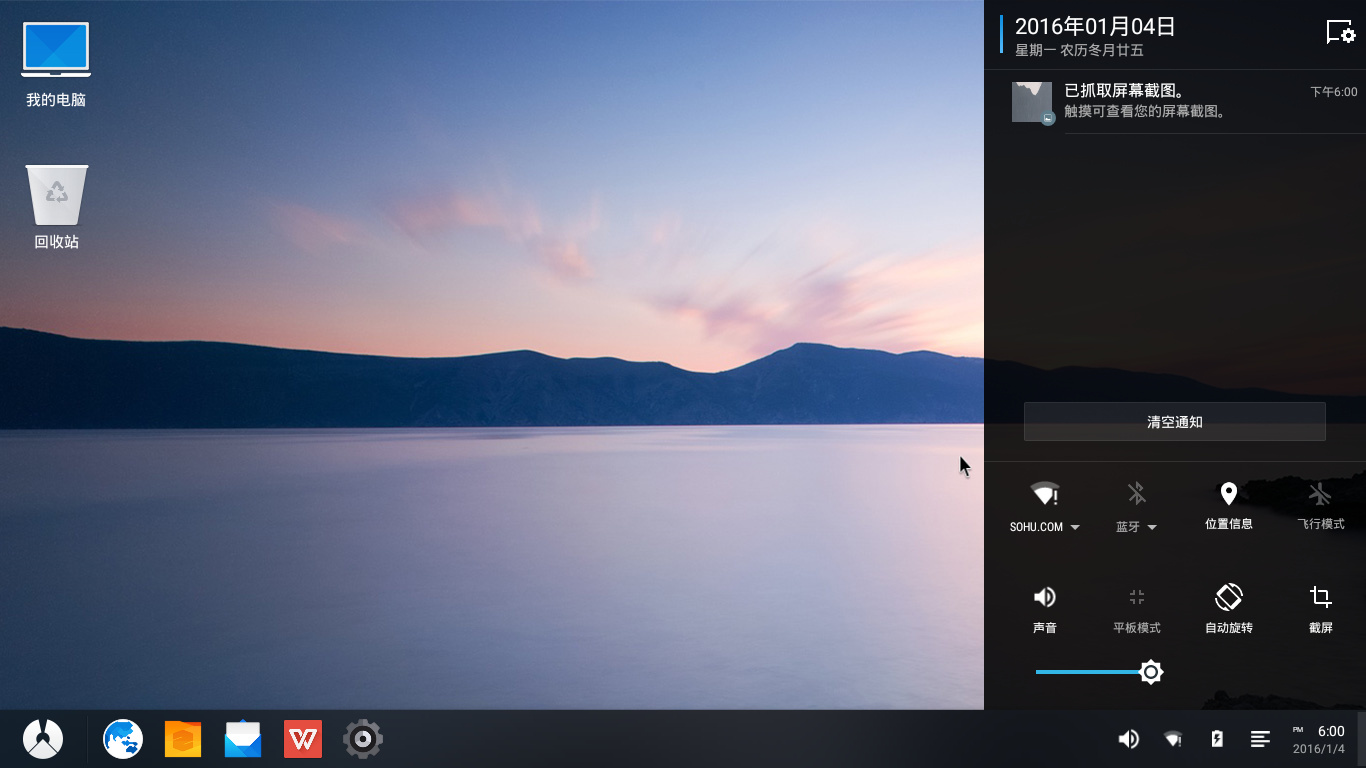Launch the red WPS Office app
The image size is (1366, 768).
coord(303,739)
